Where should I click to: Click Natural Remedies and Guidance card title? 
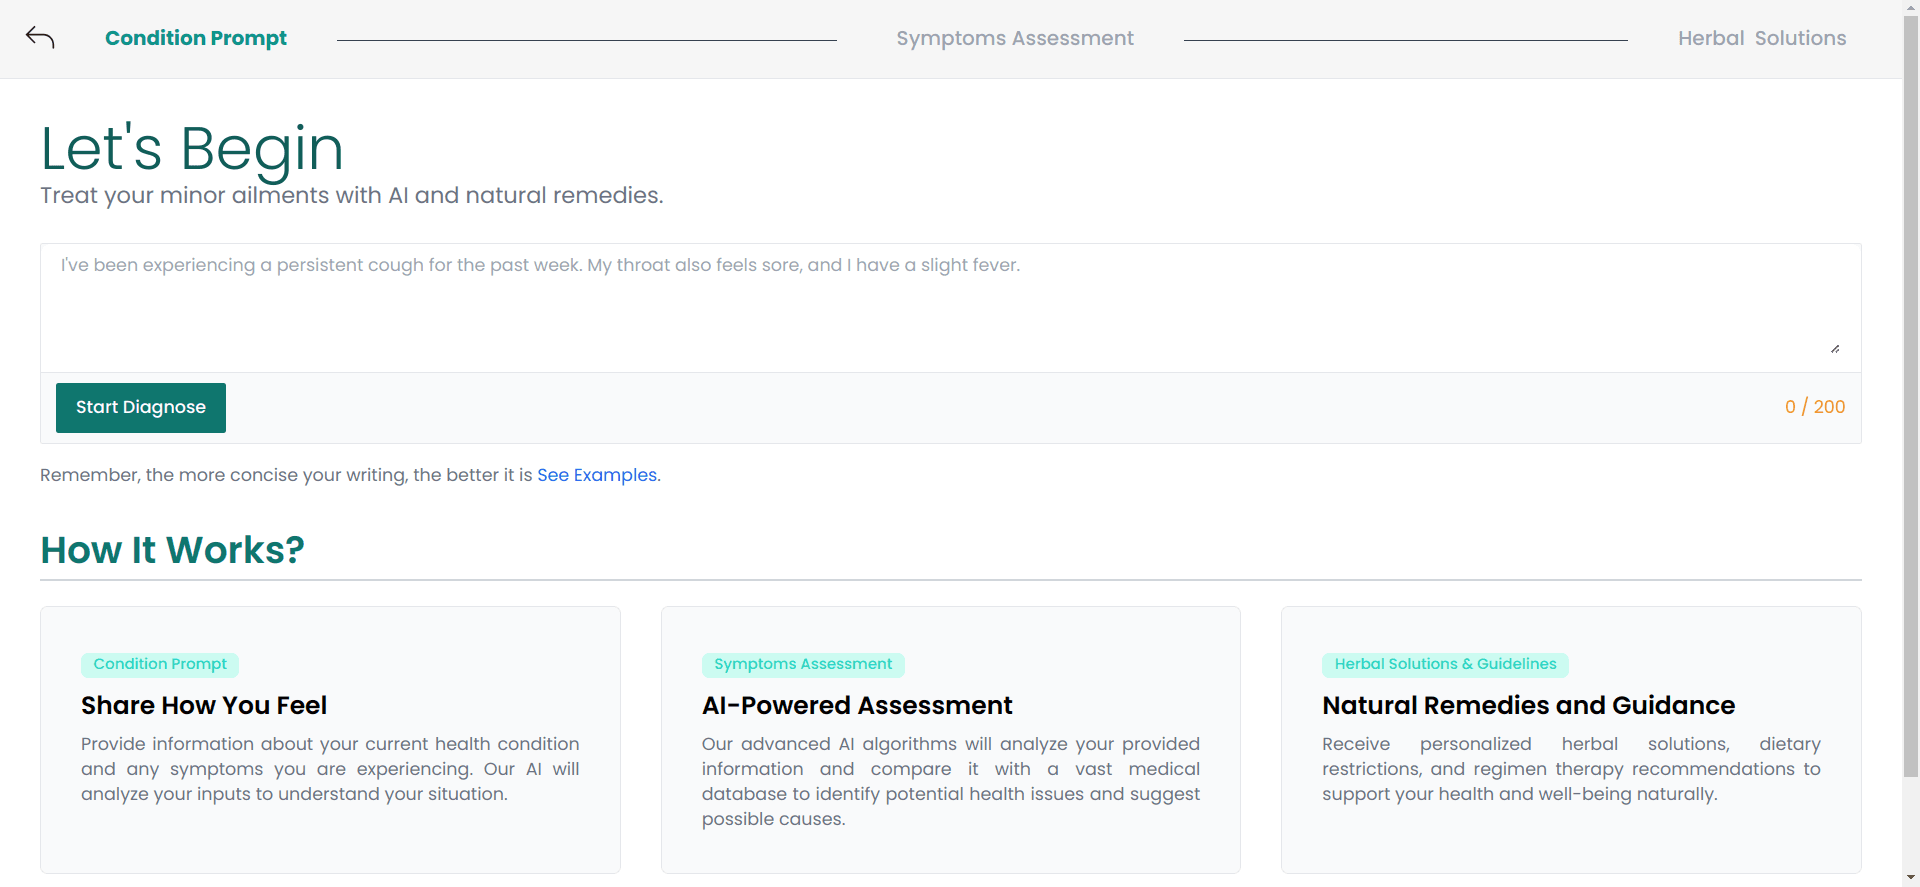(x=1528, y=705)
